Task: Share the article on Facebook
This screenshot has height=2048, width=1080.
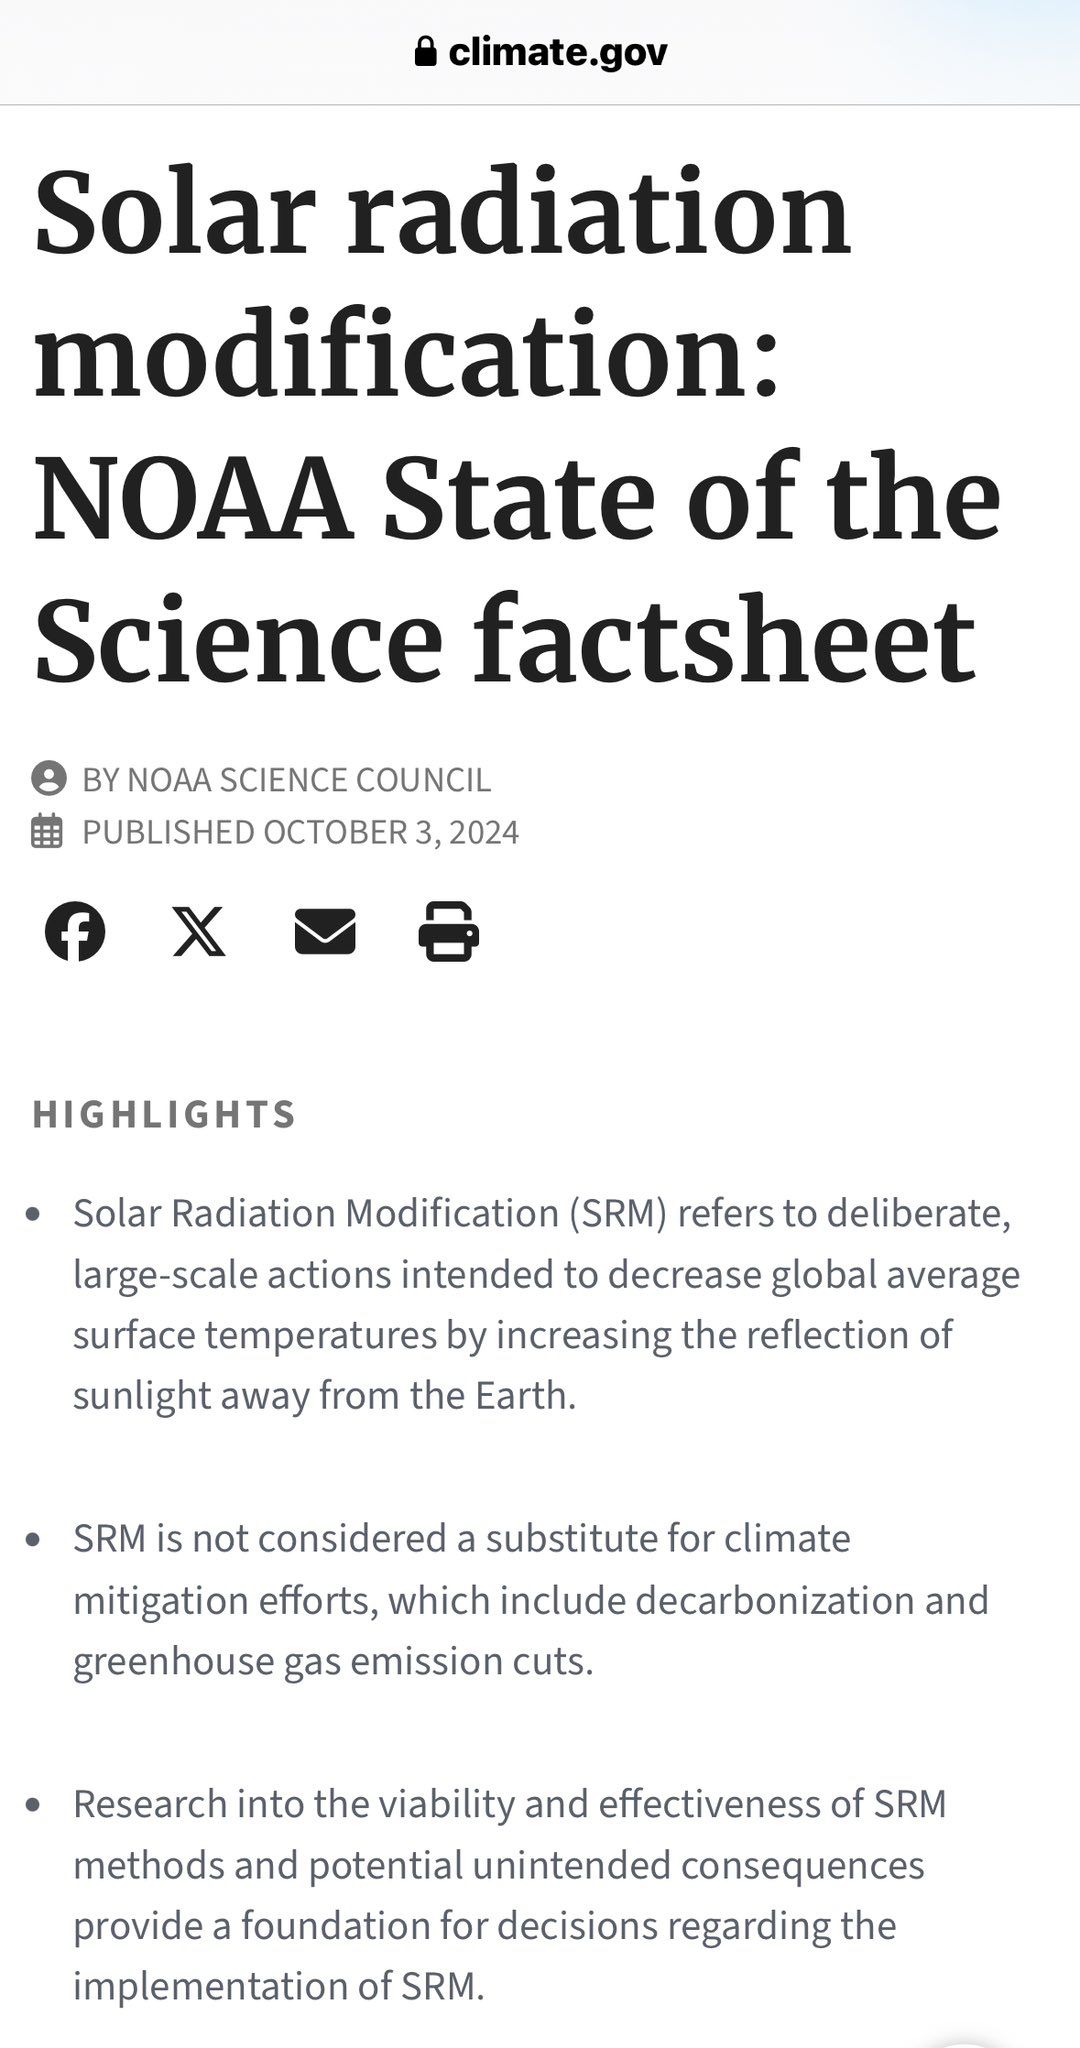Action: pos(75,931)
